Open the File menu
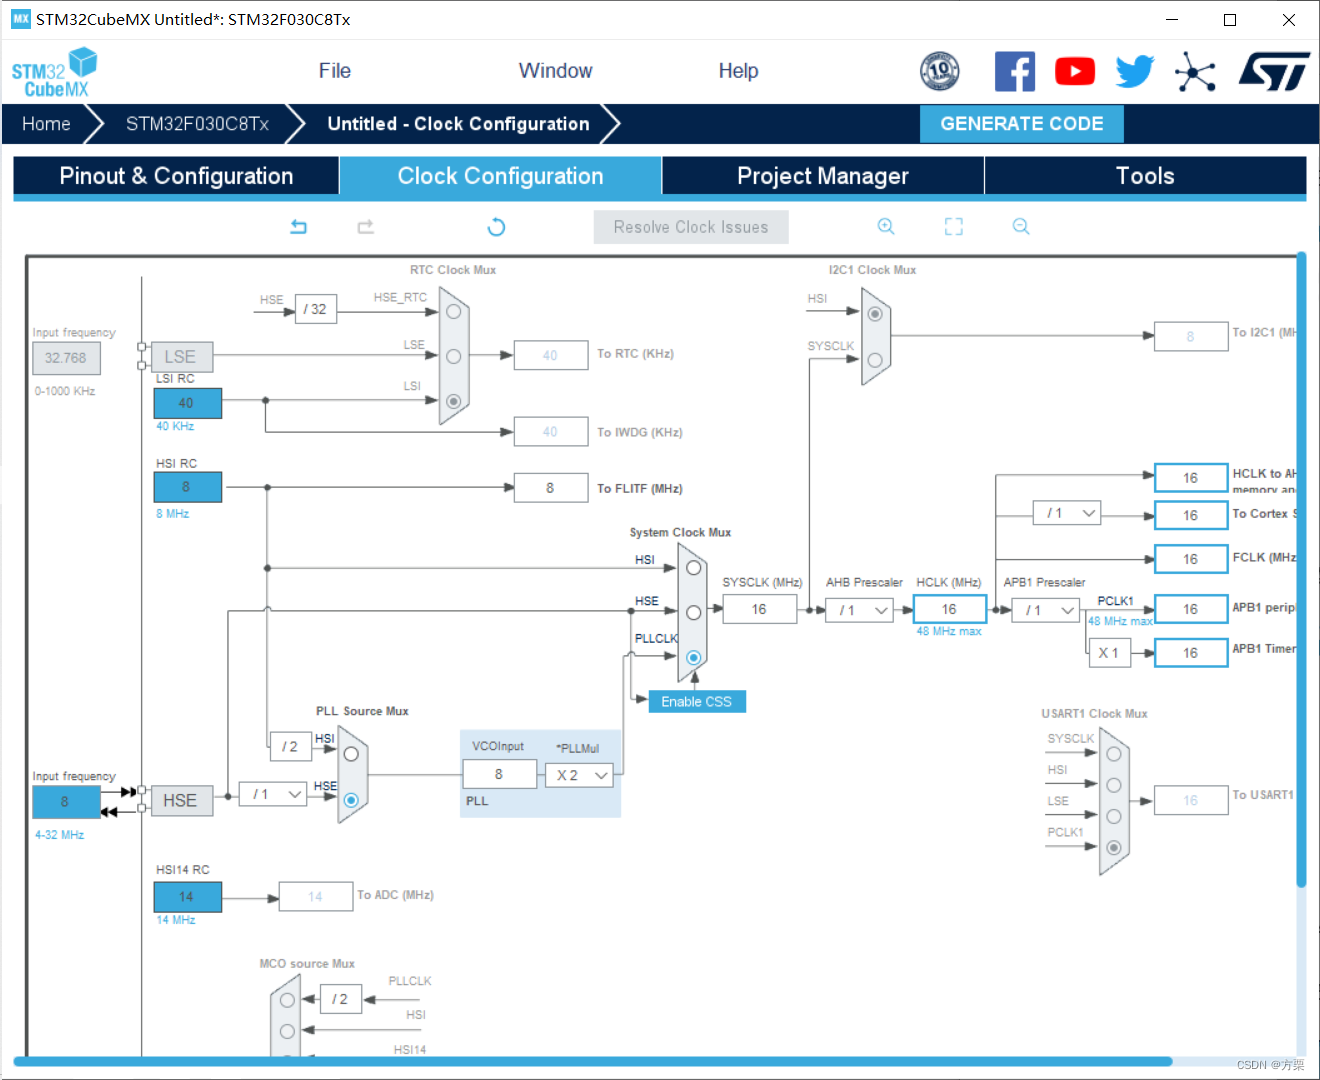Screen dimensions: 1320x1080 (x=335, y=71)
